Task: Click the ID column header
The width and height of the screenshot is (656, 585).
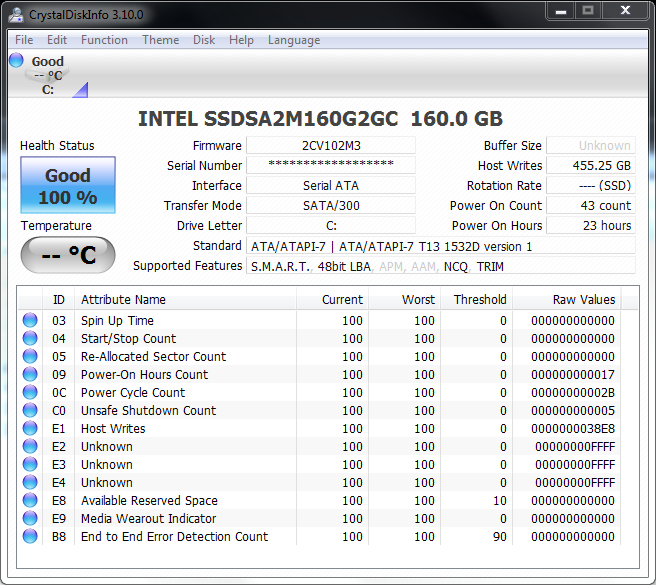Action: pos(59,300)
